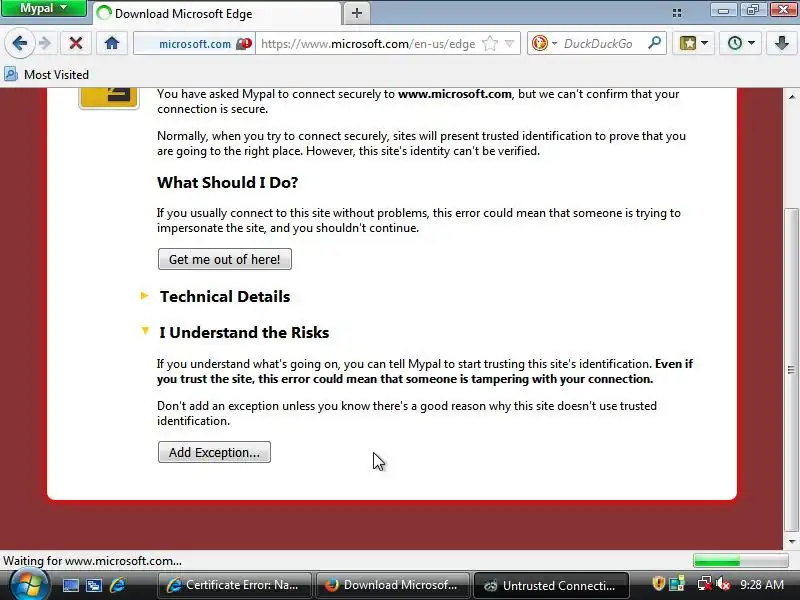Image resolution: width=800 pixels, height=600 pixels.
Task: Open the History clock dropdown
Action: [740, 43]
